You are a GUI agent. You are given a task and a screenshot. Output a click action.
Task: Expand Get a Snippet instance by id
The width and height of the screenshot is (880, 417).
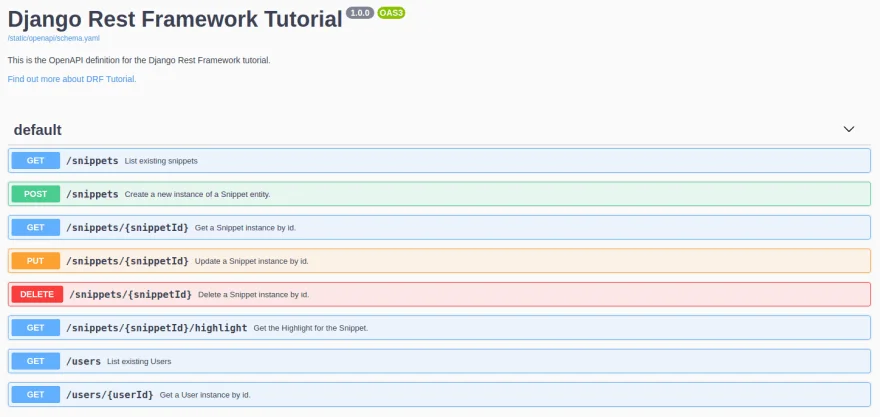[439, 227]
